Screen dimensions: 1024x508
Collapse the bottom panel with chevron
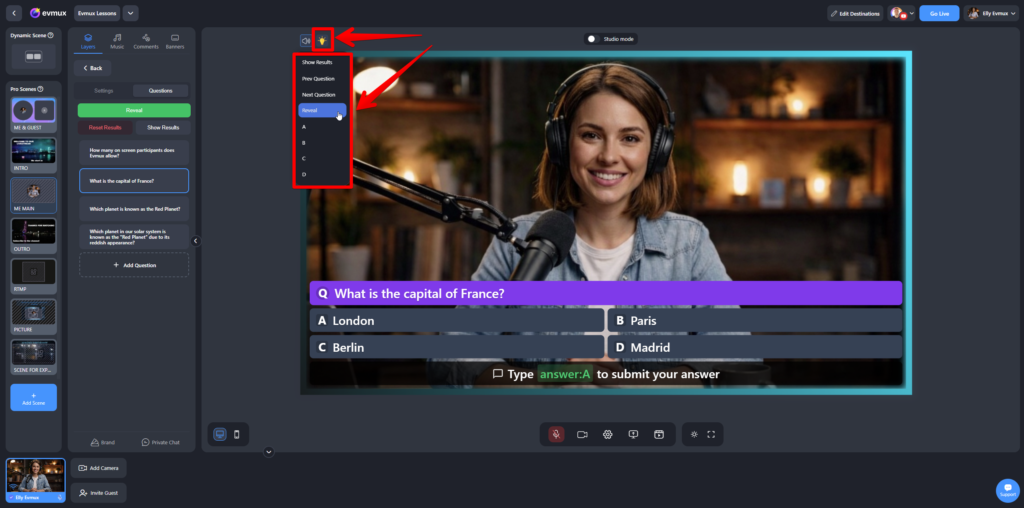(x=269, y=452)
